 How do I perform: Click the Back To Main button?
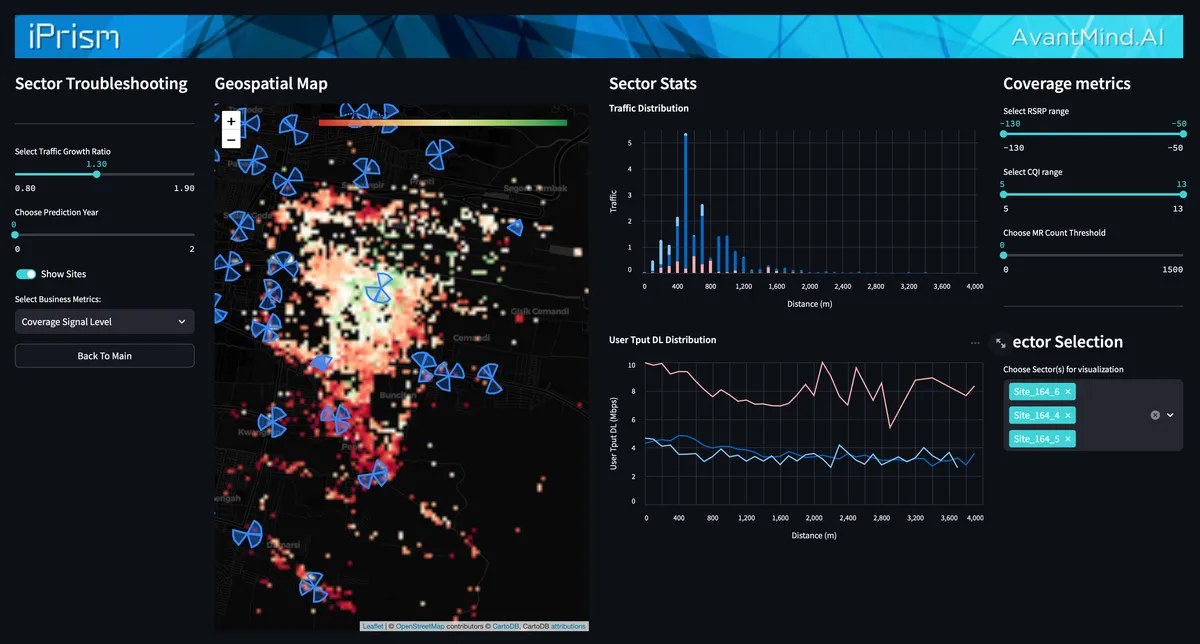tap(104, 355)
